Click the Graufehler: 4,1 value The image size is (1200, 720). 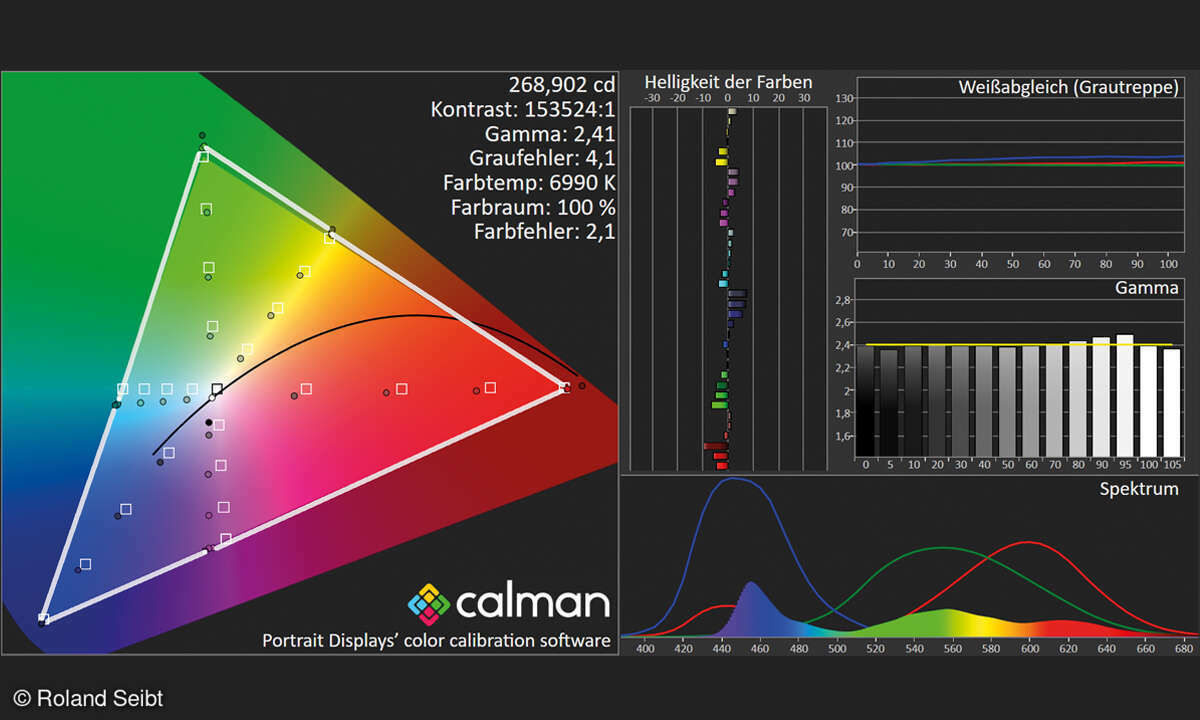(x=542, y=158)
